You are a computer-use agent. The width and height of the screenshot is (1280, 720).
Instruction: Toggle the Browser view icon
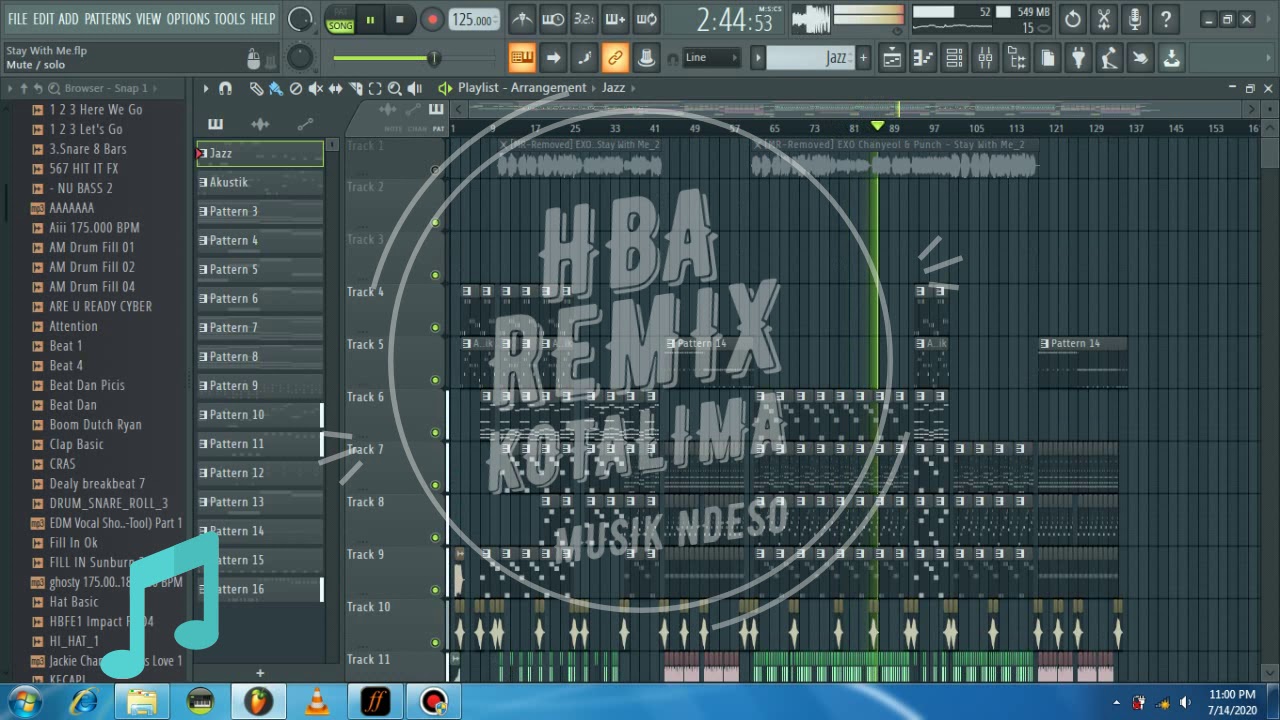pyautogui.click(x=1016, y=58)
